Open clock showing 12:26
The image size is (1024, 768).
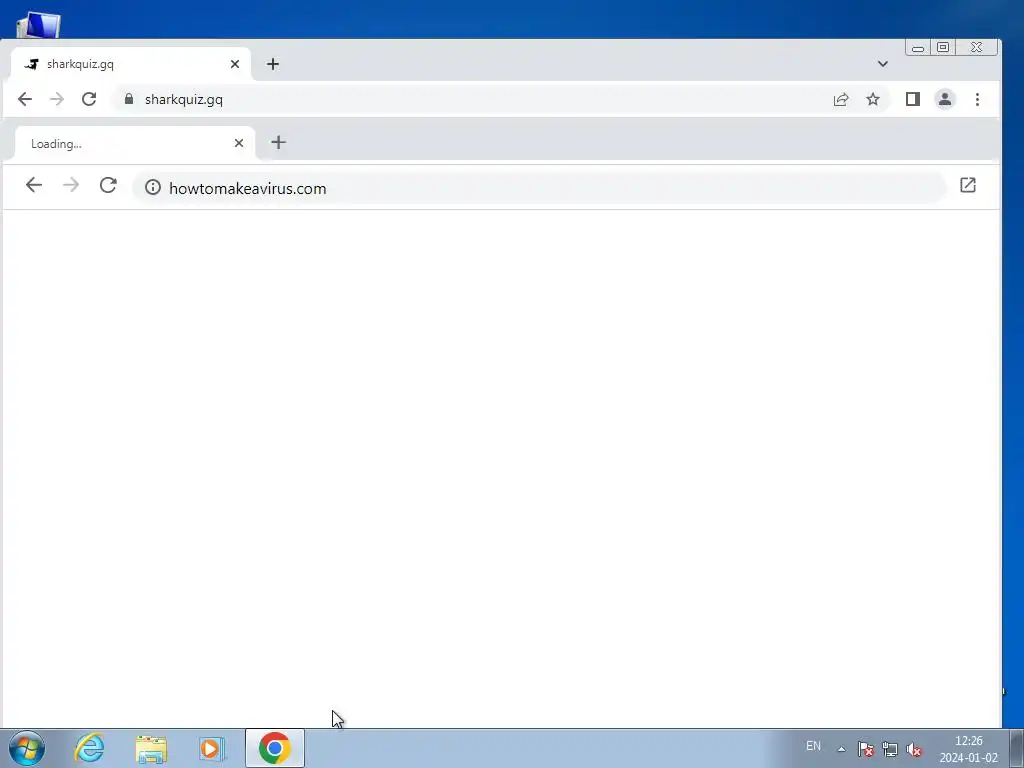[x=968, y=749]
